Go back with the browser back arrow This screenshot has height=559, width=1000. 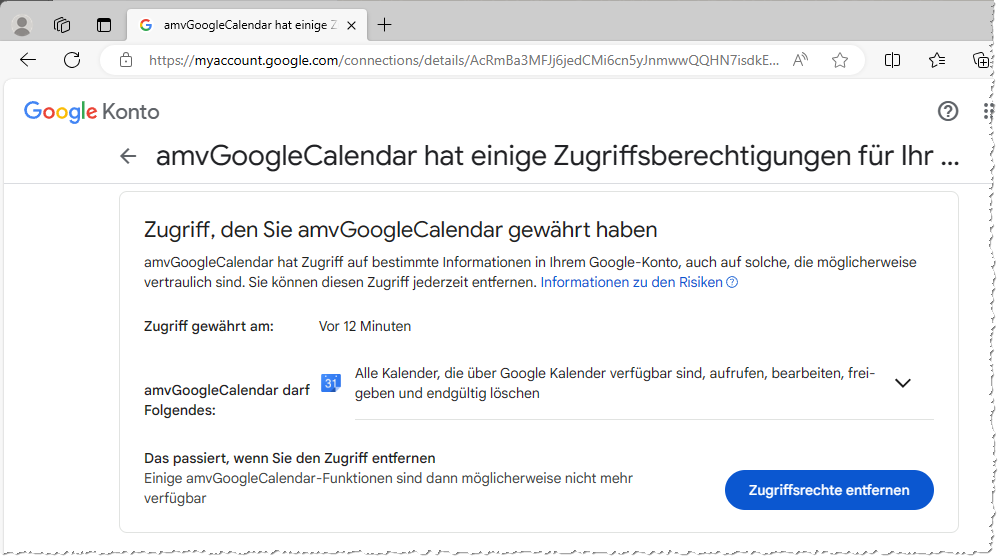[28, 60]
